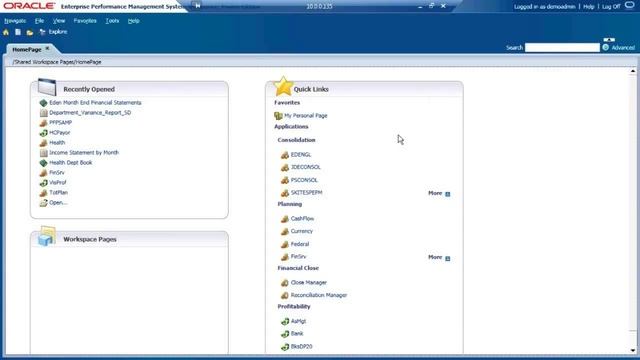Screen dimensions: 640x360
Task: Open Advanced search link
Action: [x=623, y=48]
